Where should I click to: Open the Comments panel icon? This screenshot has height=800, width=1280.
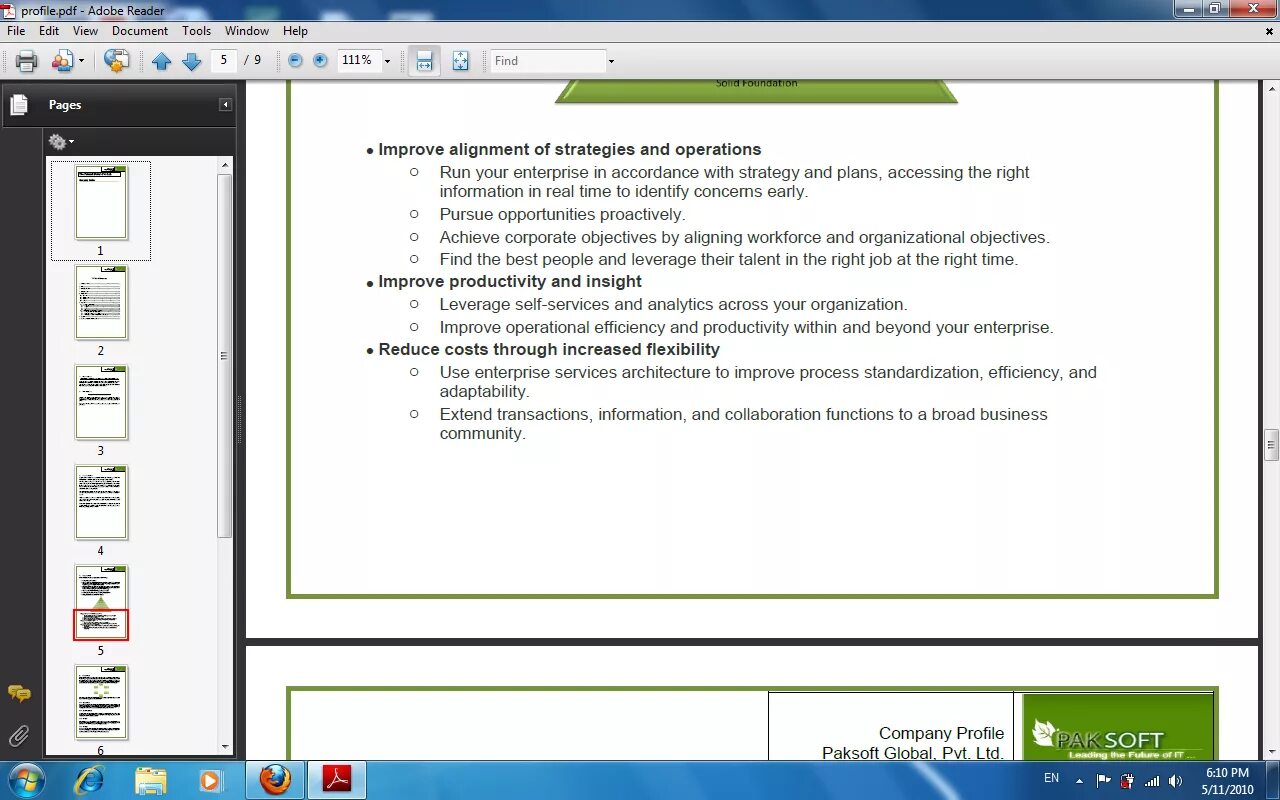[19, 693]
